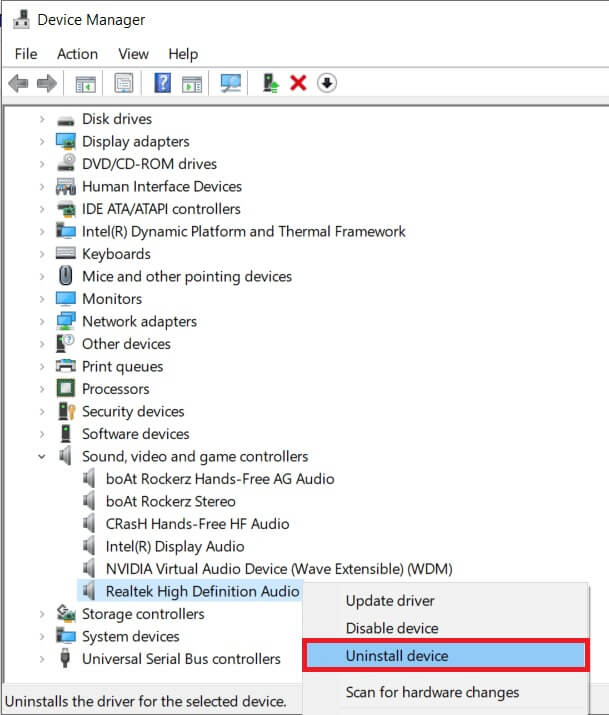Click the Monitors category icon
The height and width of the screenshot is (715, 609).
pyautogui.click(x=66, y=299)
